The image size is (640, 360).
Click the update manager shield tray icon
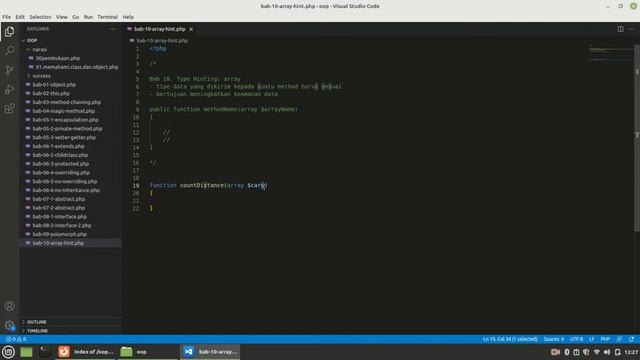click(x=586, y=352)
